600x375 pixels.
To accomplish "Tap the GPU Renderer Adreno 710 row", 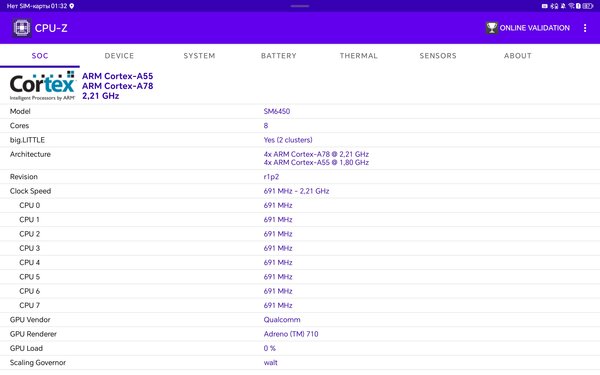I will (x=300, y=334).
